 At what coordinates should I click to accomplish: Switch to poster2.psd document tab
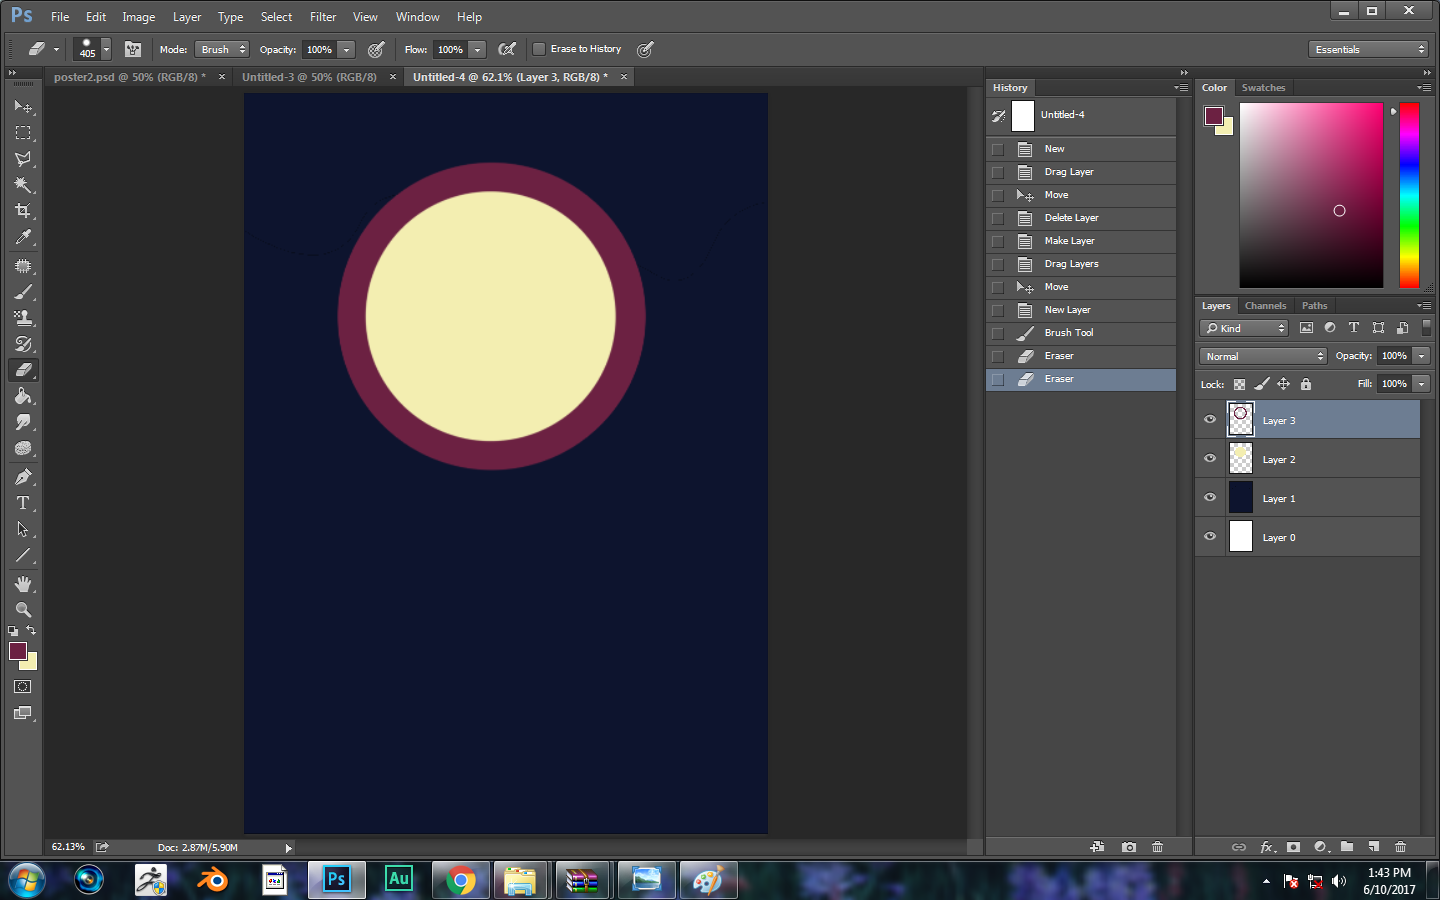point(129,77)
